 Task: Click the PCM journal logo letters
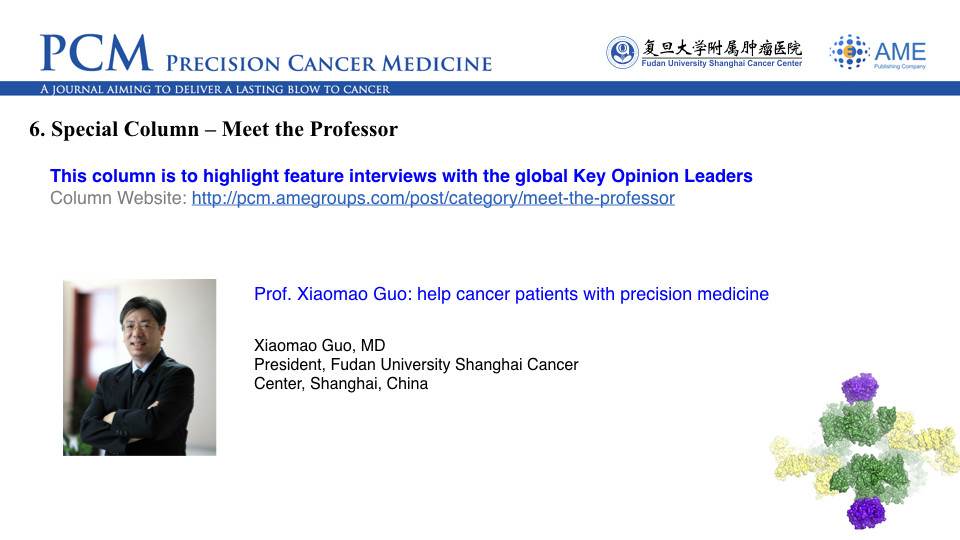(97, 53)
